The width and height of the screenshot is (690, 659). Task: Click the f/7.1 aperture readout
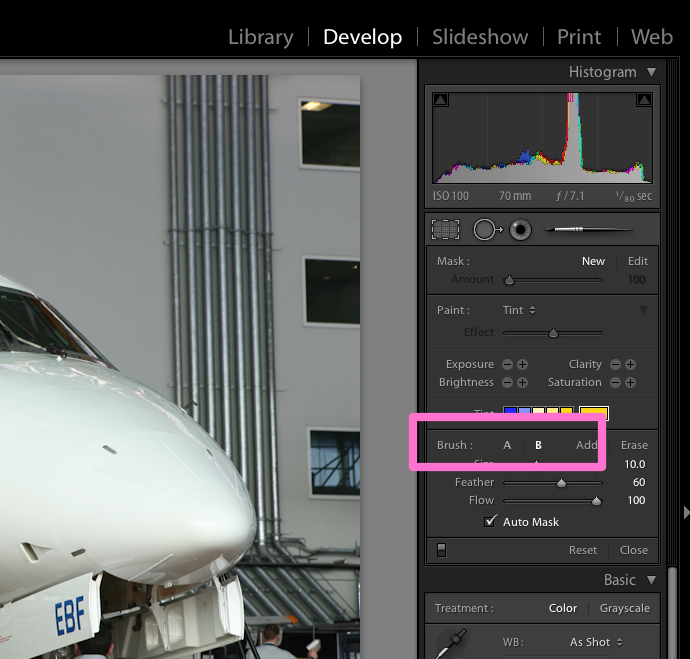pos(570,196)
